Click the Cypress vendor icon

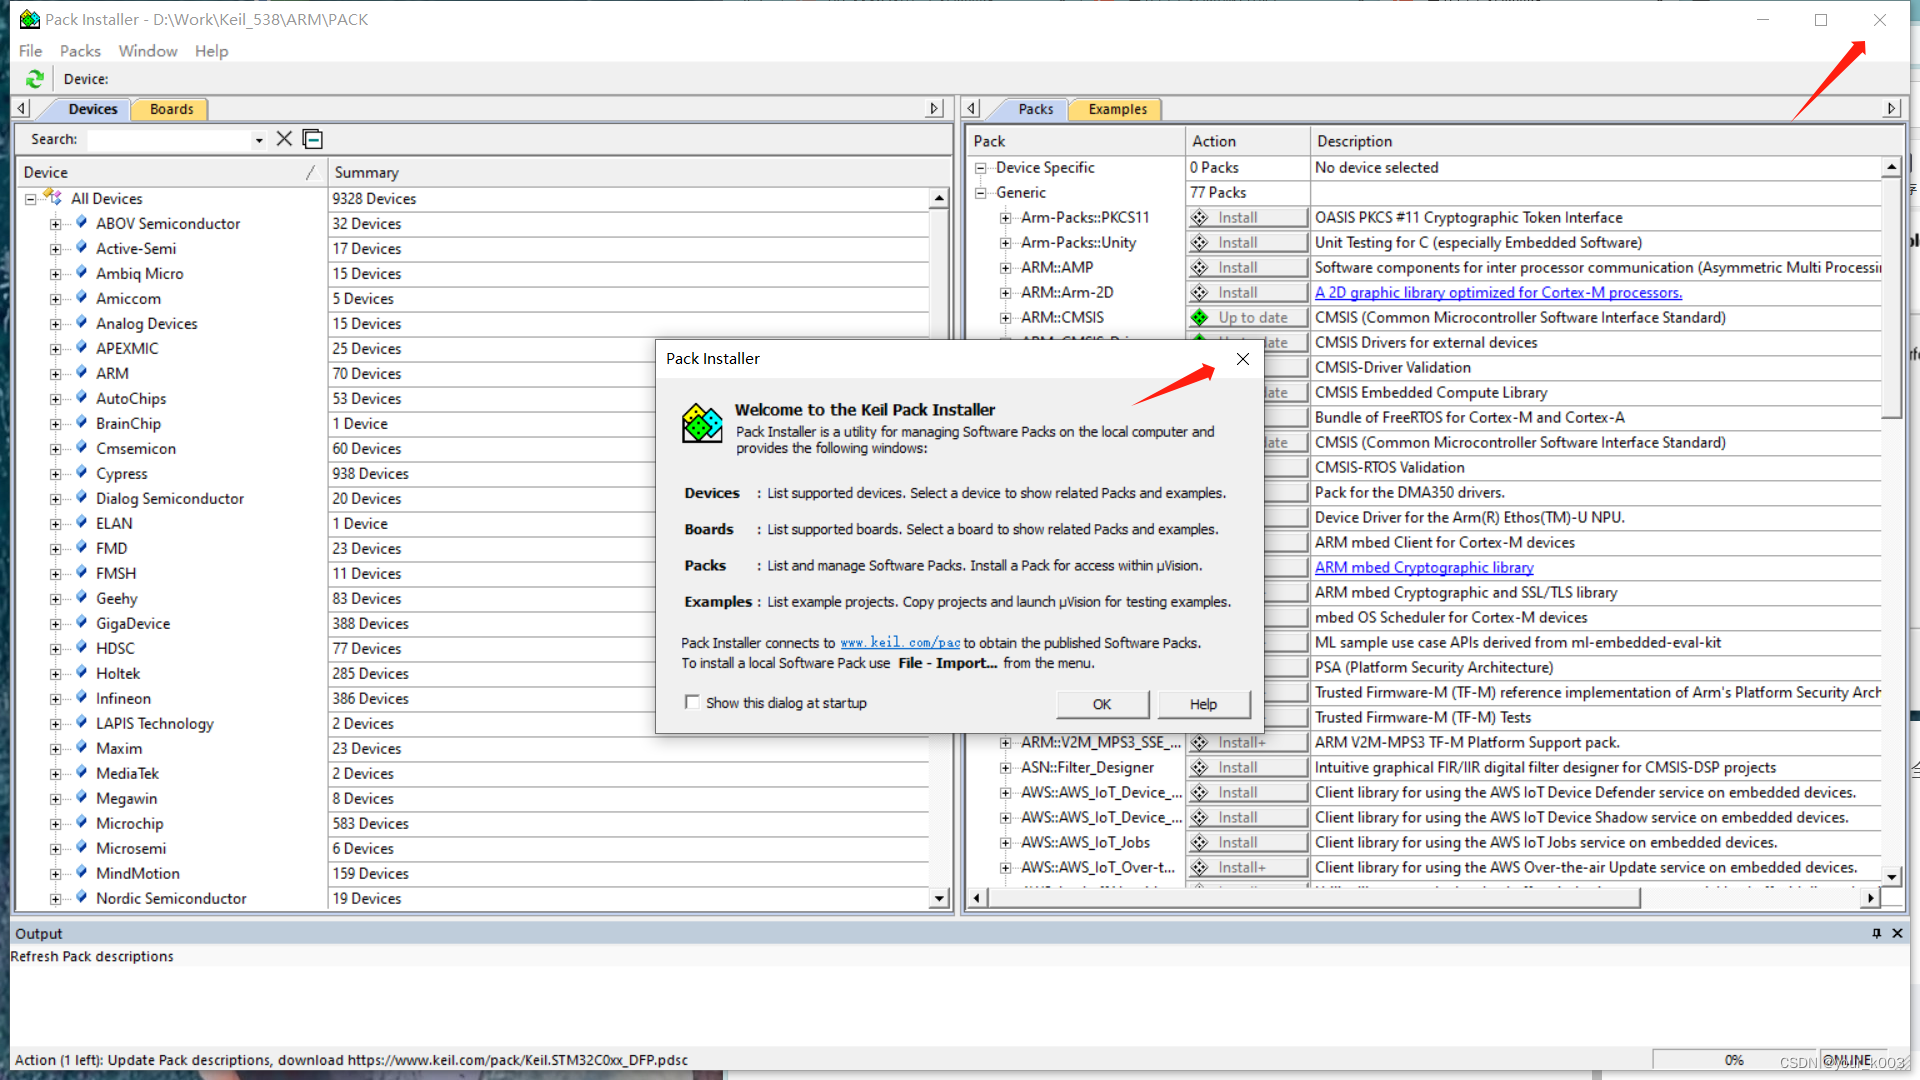81,473
